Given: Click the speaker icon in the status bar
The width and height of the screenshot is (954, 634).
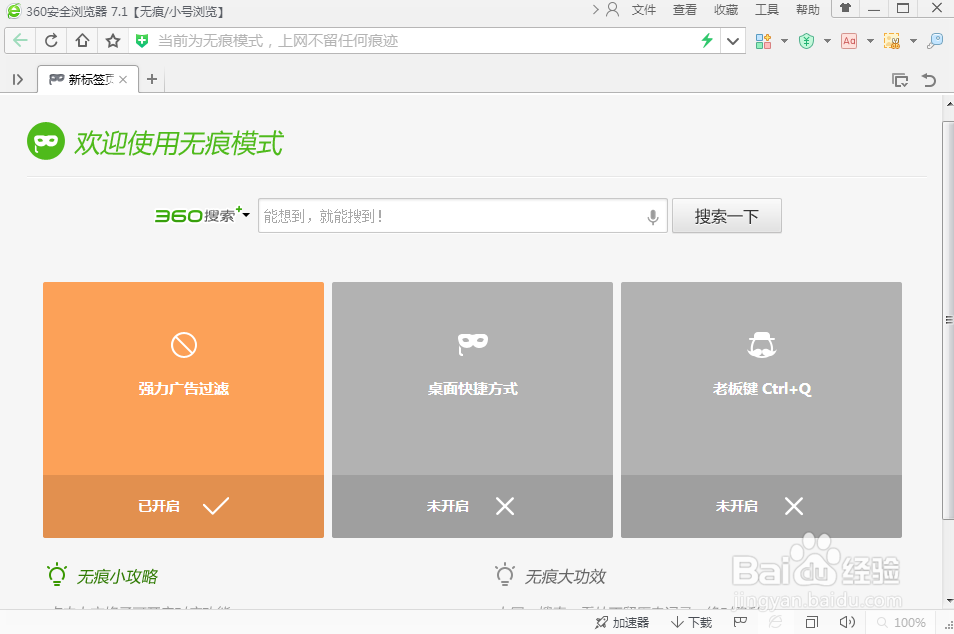Looking at the screenshot, I should click(845, 621).
